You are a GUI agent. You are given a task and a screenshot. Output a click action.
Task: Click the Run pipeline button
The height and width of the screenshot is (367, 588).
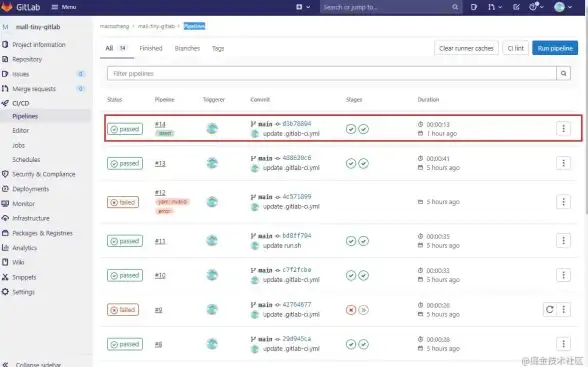pyautogui.click(x=555, y=48)
